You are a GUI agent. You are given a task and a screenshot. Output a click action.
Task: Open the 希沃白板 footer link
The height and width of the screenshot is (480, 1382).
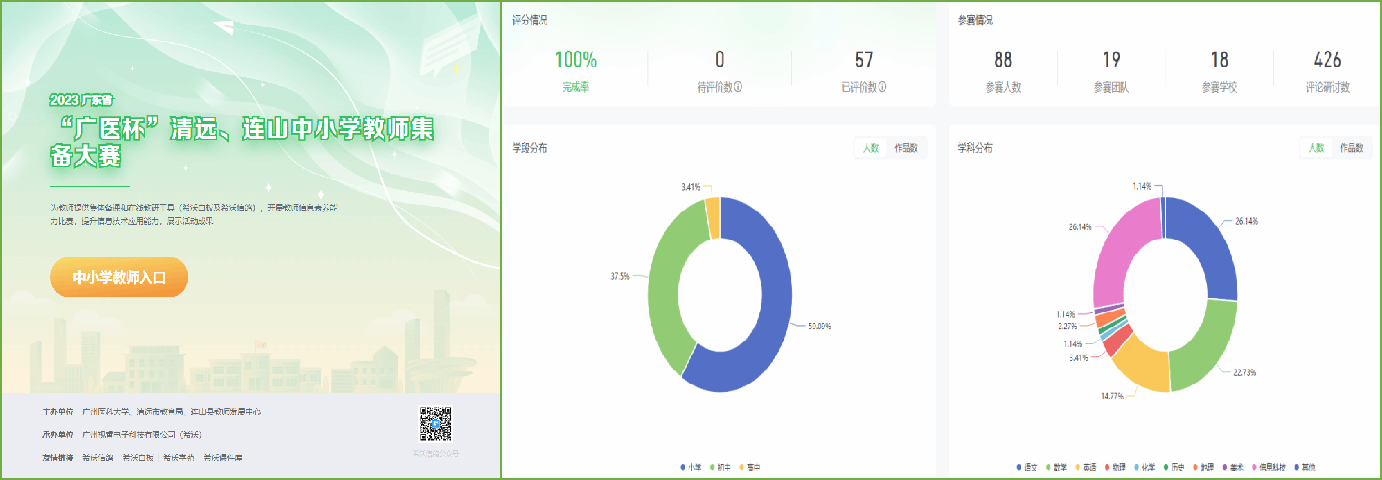138,457
